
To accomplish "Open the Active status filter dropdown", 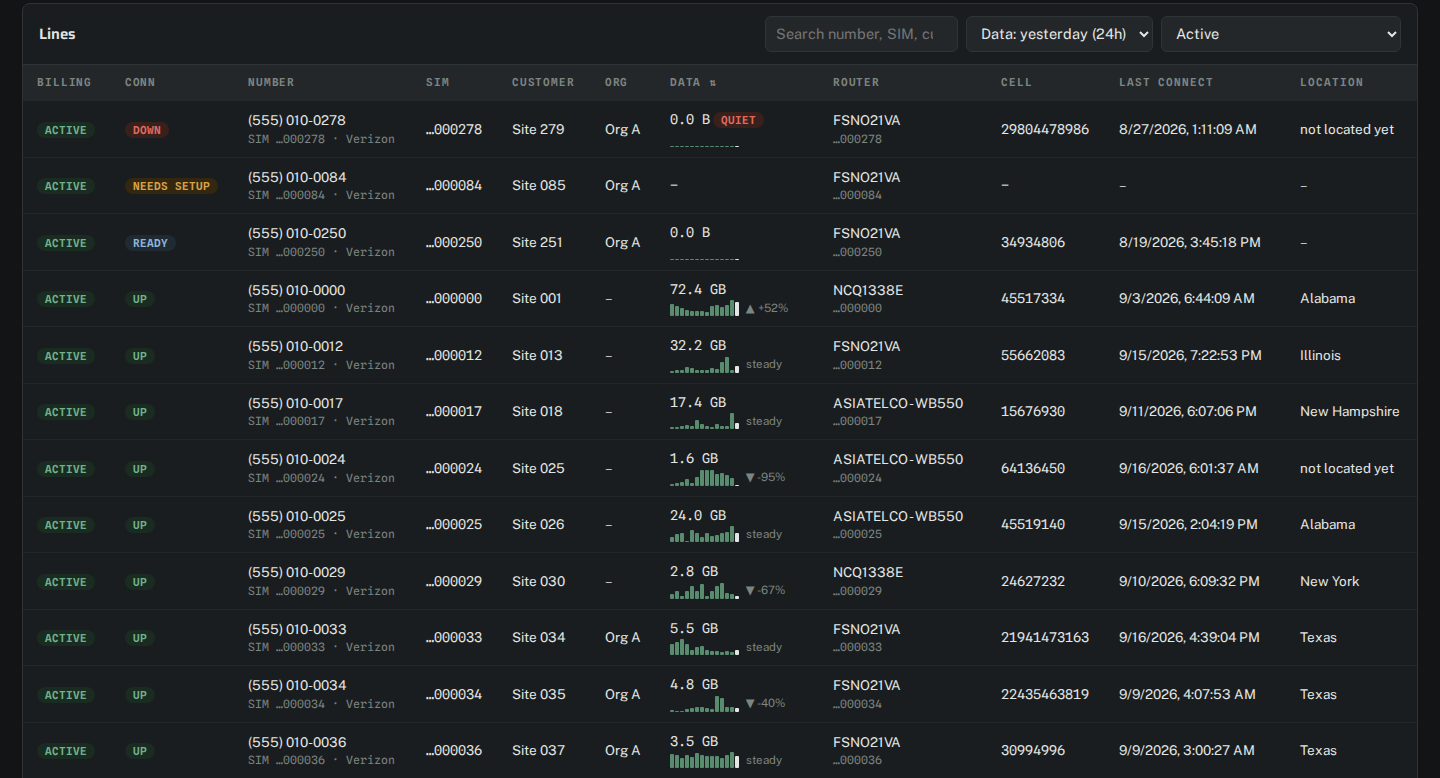I will click(x=1281, y=34).
